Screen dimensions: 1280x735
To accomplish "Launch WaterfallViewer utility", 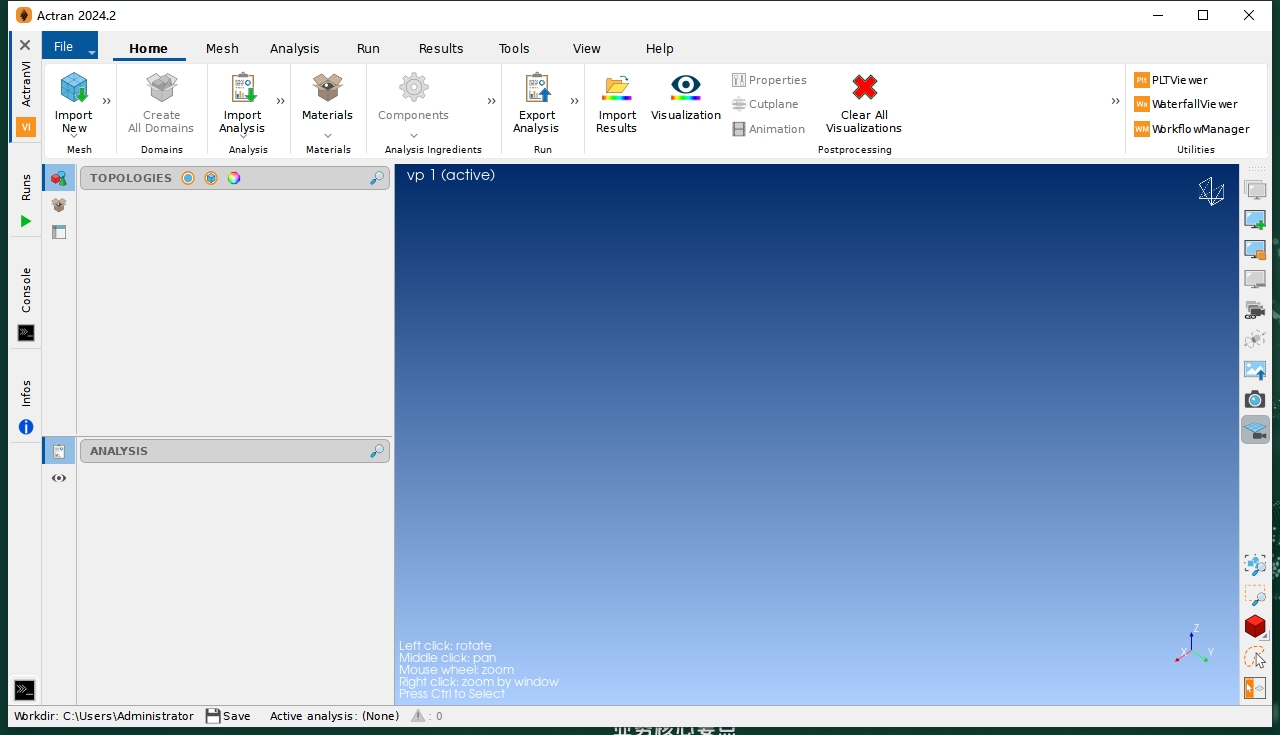I will point(1186,104).
